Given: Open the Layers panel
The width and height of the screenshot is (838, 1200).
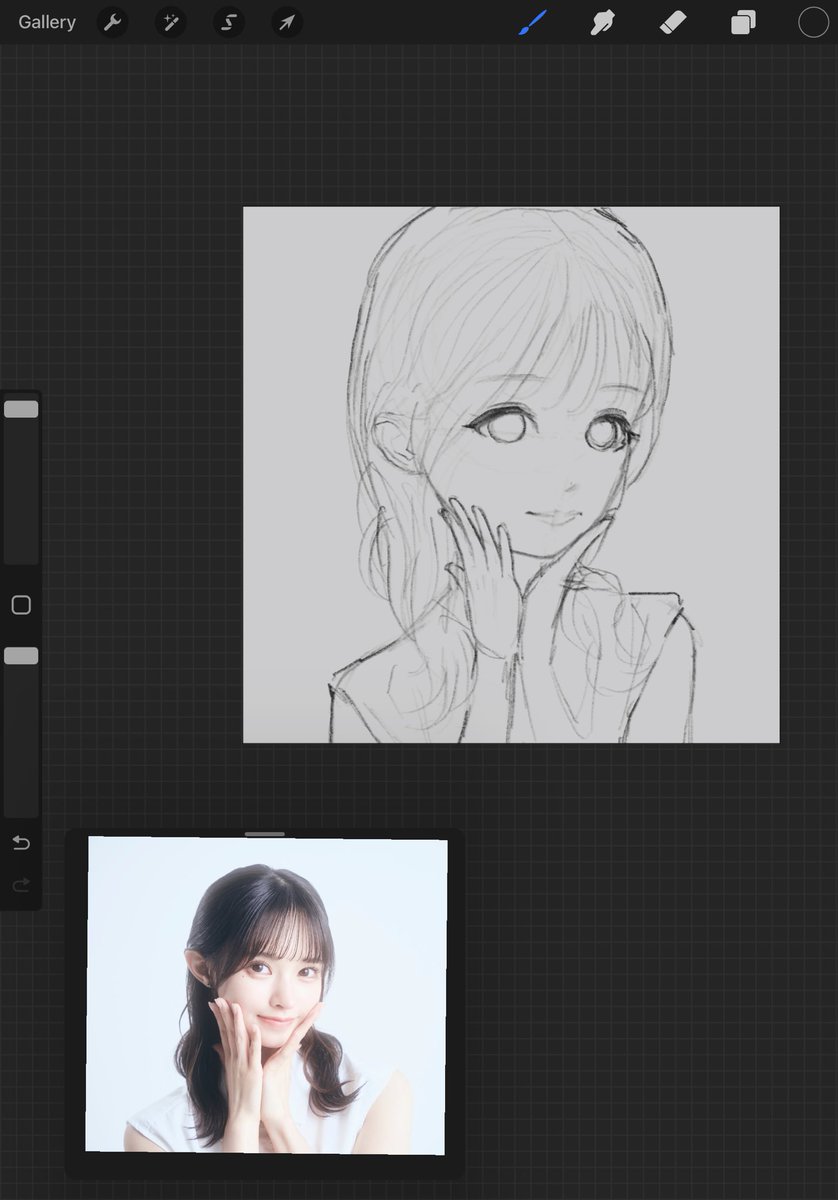Looking at the screenshot, I should pyautogui.click(x=743, y=22).
